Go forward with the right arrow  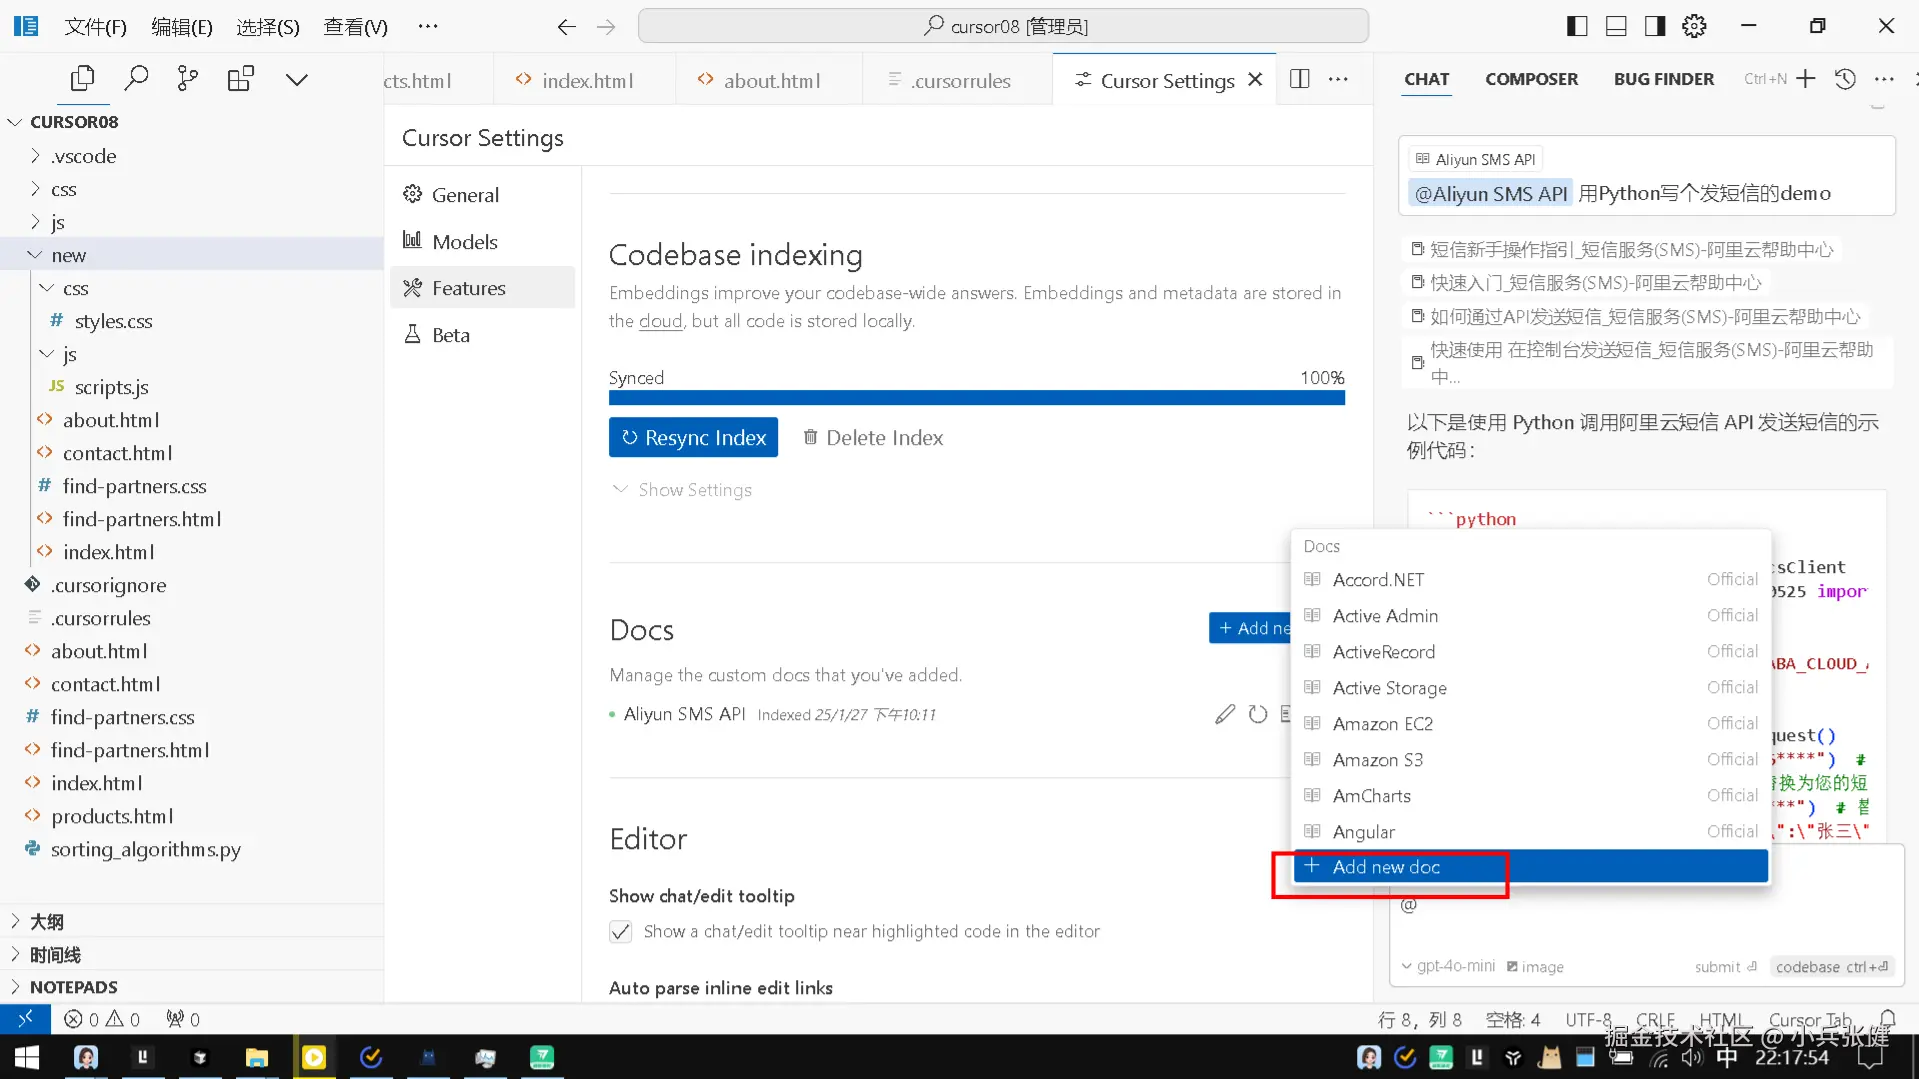[606, 27]
